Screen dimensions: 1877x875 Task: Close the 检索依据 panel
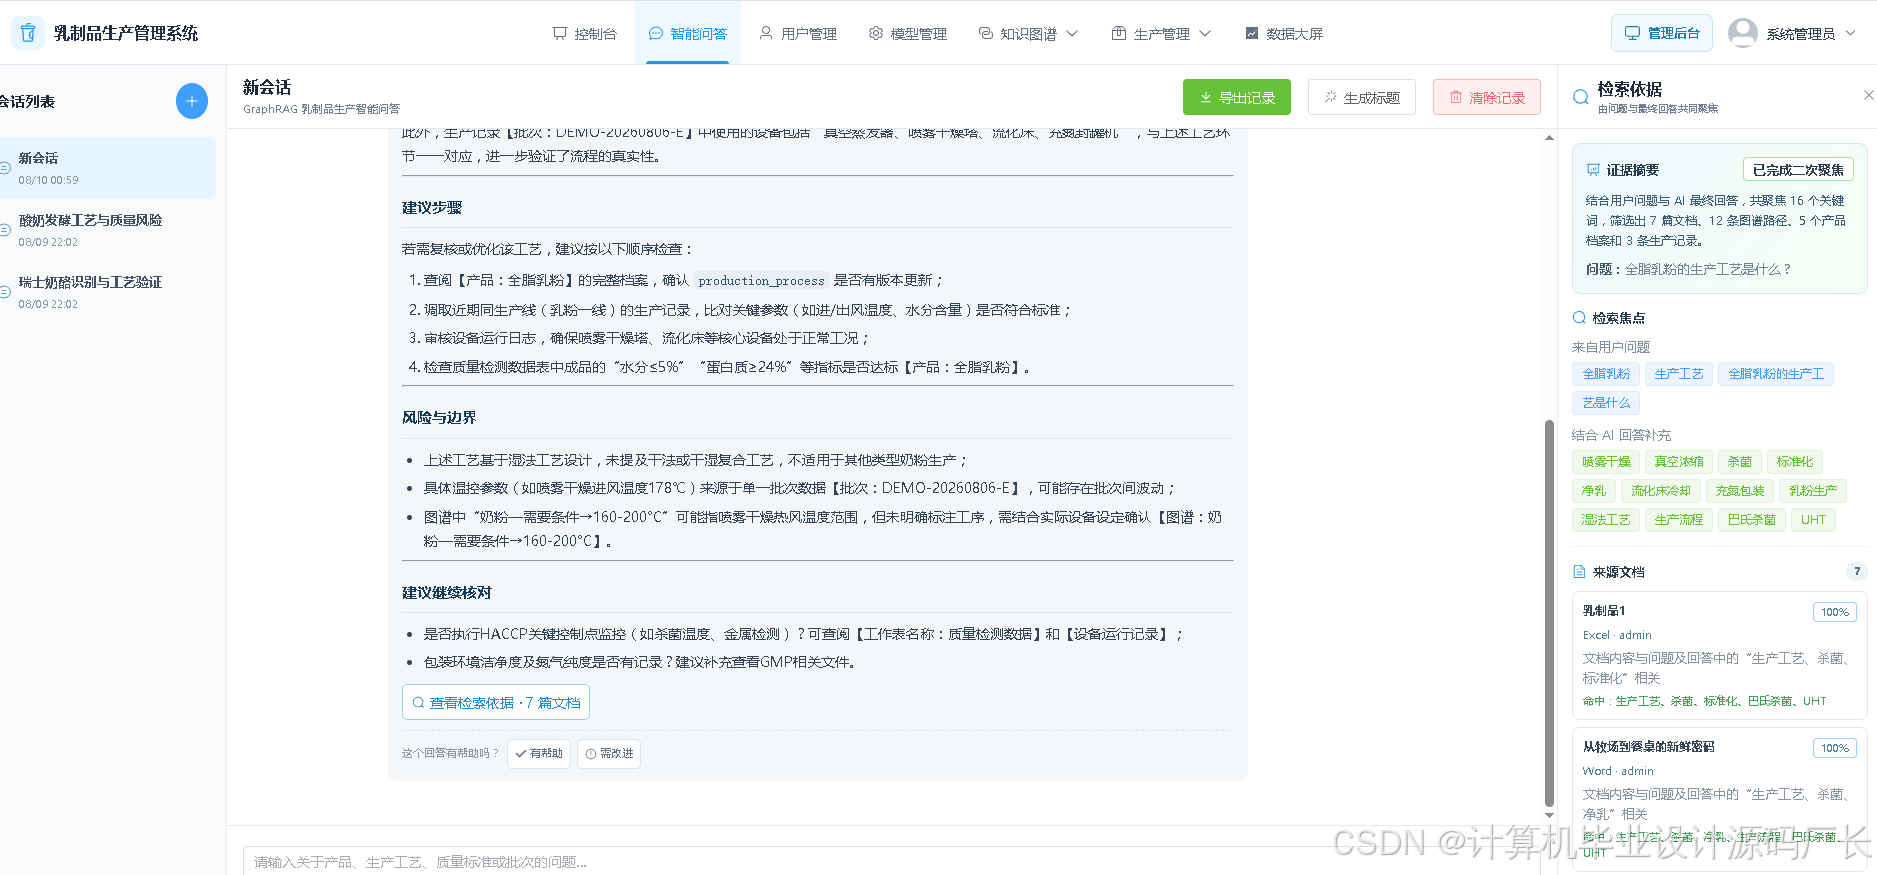click(1868, 95)
